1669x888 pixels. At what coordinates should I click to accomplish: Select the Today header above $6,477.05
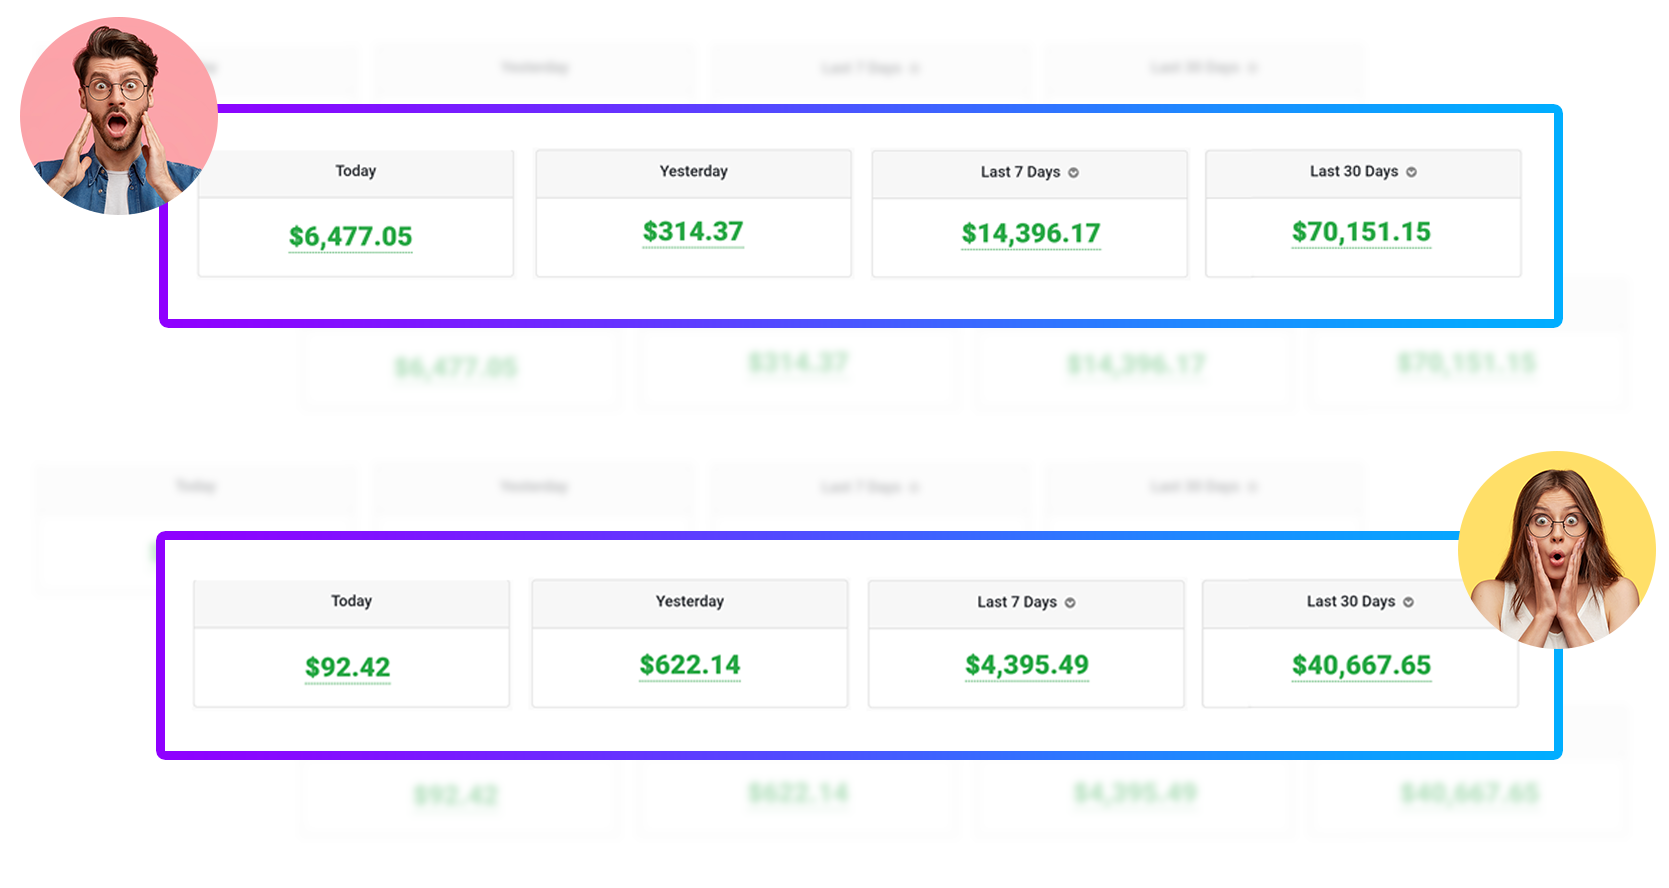[356, 171]
